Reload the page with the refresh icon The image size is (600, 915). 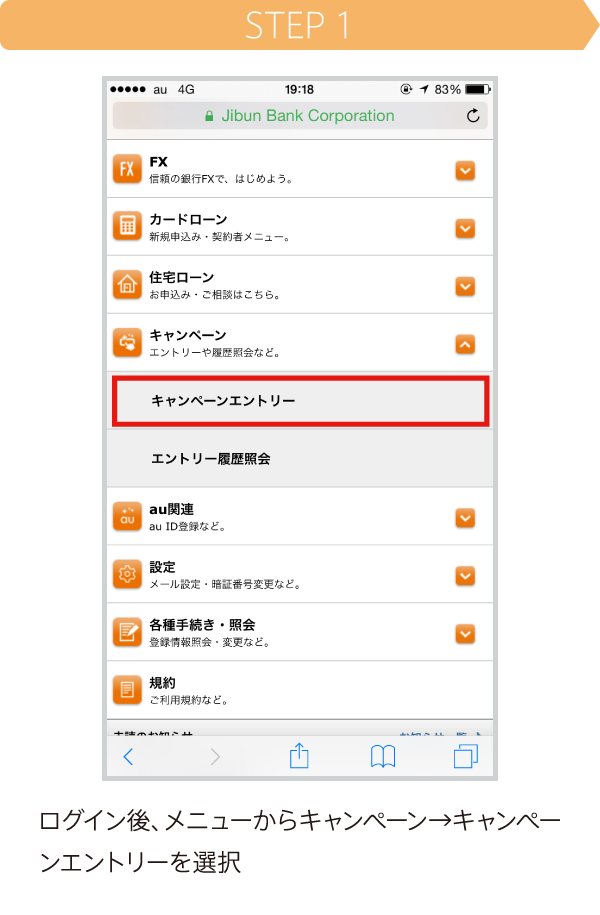pyautogui.click(x=473, y=116)
